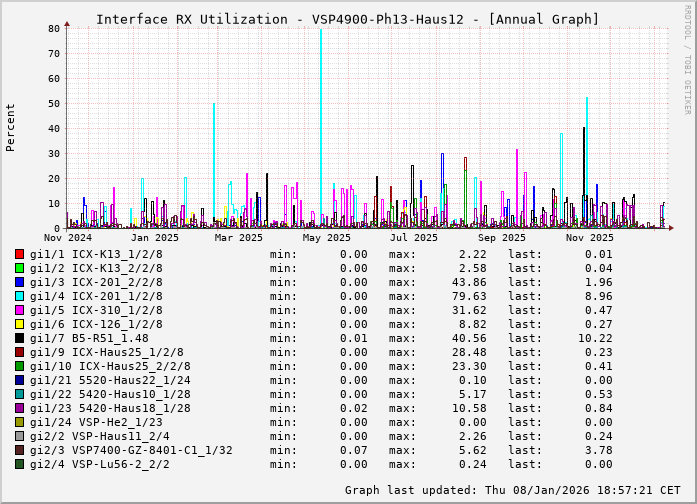Click the gi2/3 VSP7400-GZ-8401-C1_1/32 legend label
The image size is (697, 504).
[131, 450]
